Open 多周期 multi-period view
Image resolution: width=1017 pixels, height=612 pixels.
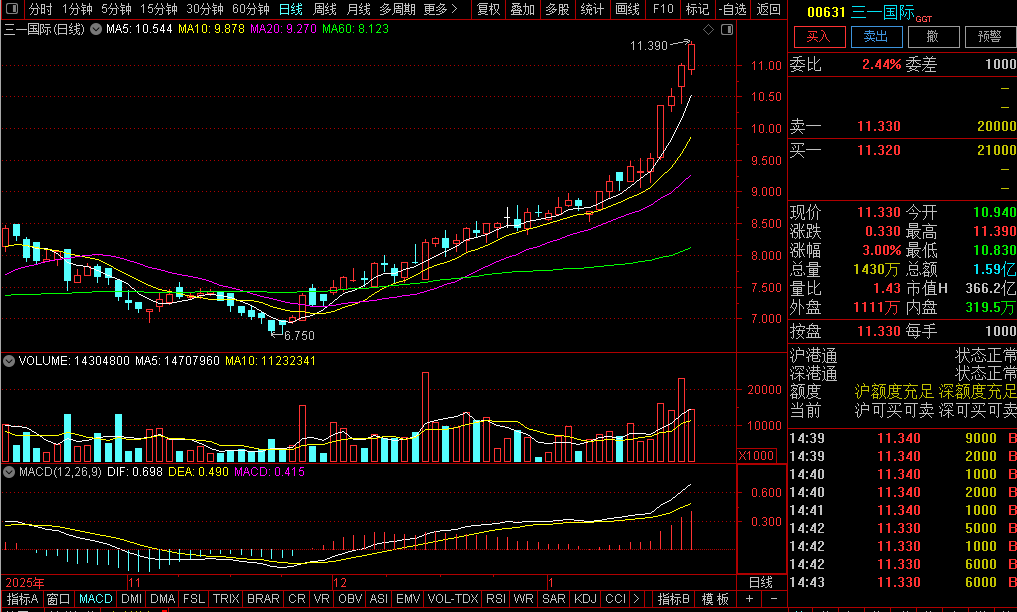coord(397,9)
